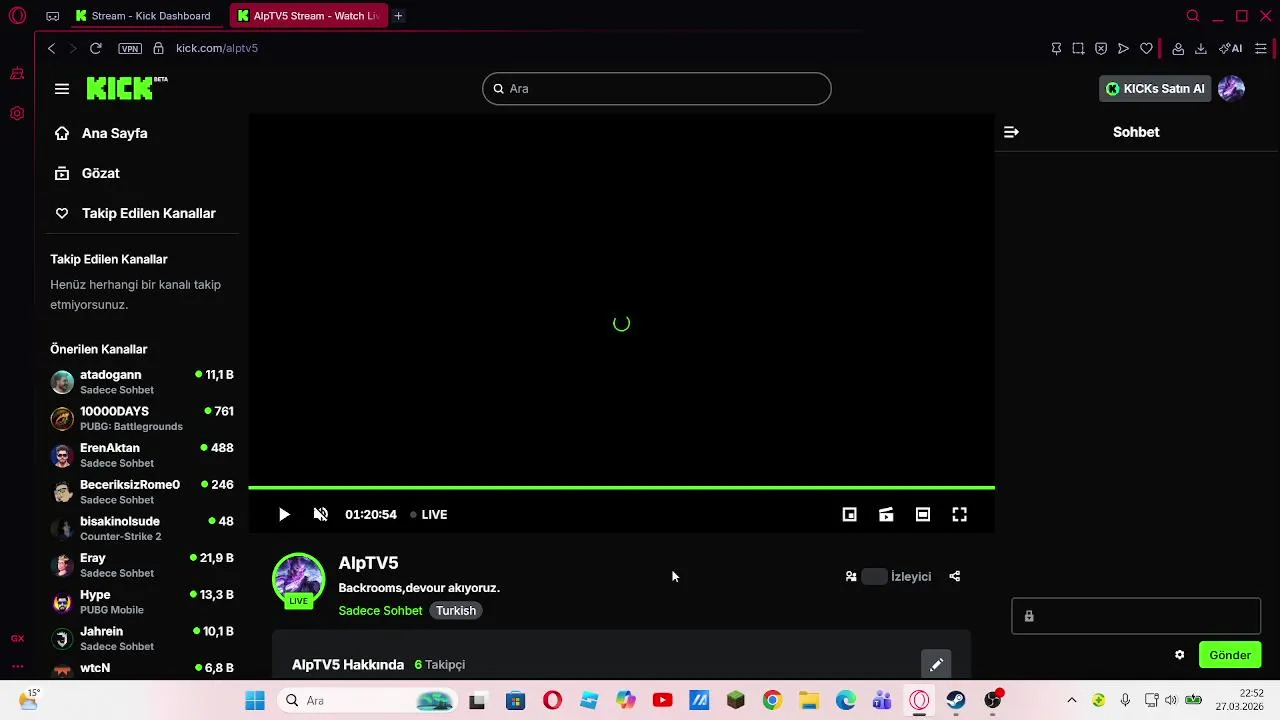Open the Eray channel
This screenshot has height=720, width=1280.
pos(143,565)
